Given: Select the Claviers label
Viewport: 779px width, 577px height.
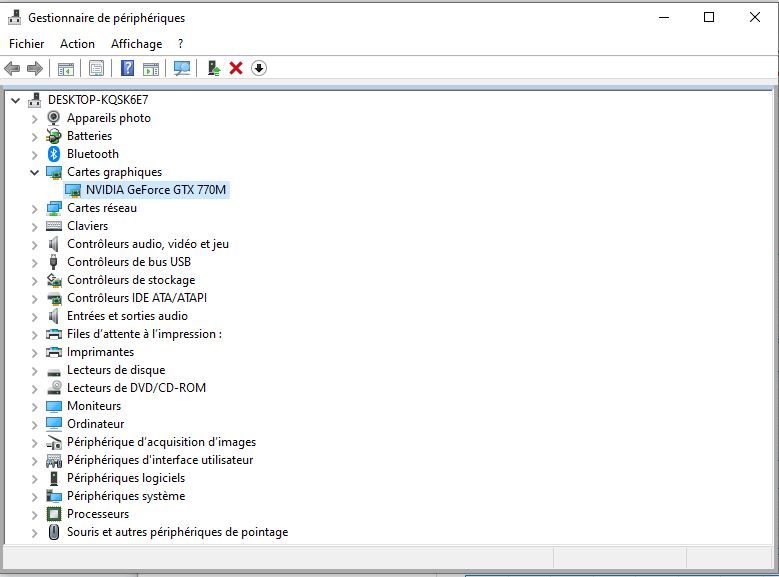Looking at the screenshot, I should 87,226.
